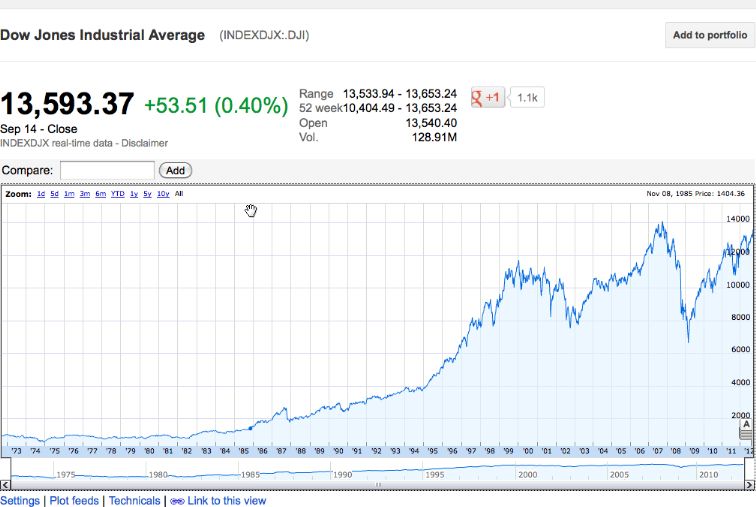Click the (INDEXDJX:.DJI) ticker symbol

[x=264, y=35]
